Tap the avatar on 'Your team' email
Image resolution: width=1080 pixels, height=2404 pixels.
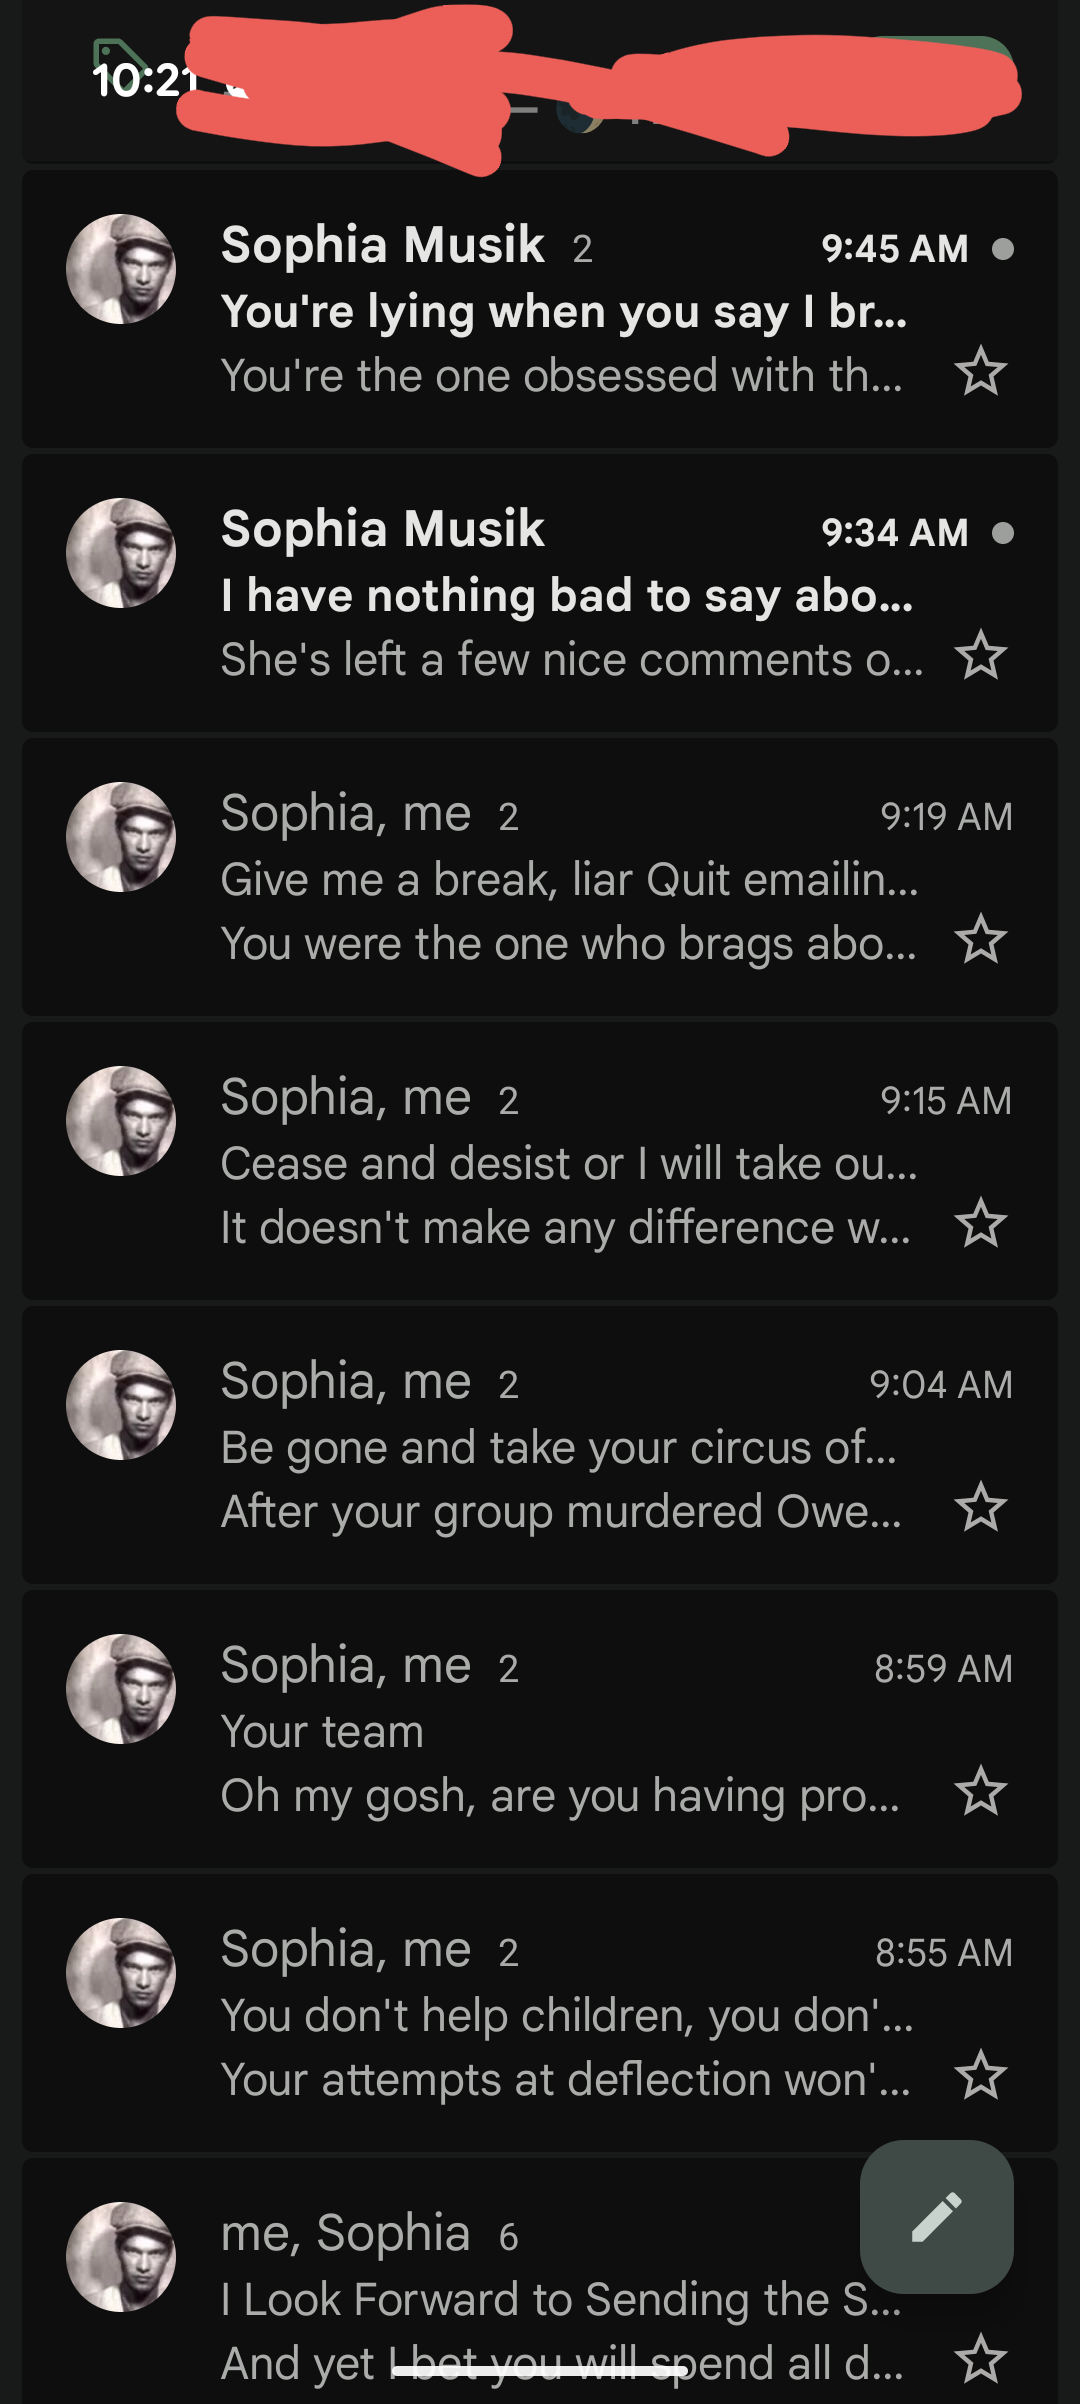tap(121, 1689)
